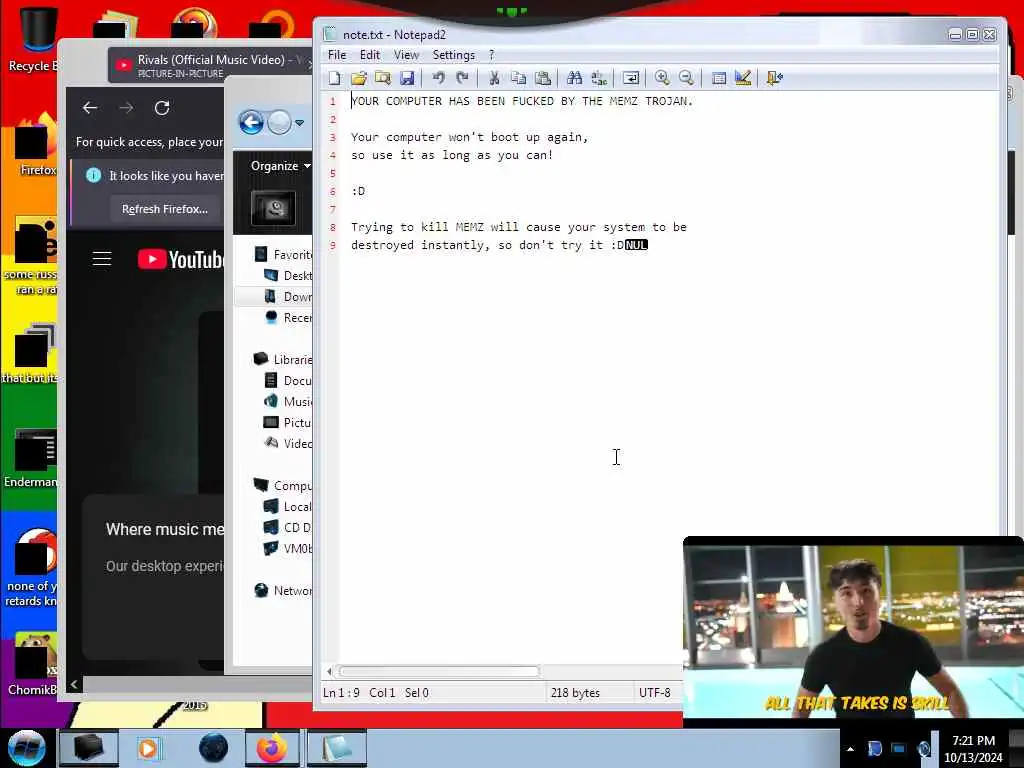Viewport: 1024px width, 768px height.
Task: Click the Cut scissors icon
Action: 494,78
